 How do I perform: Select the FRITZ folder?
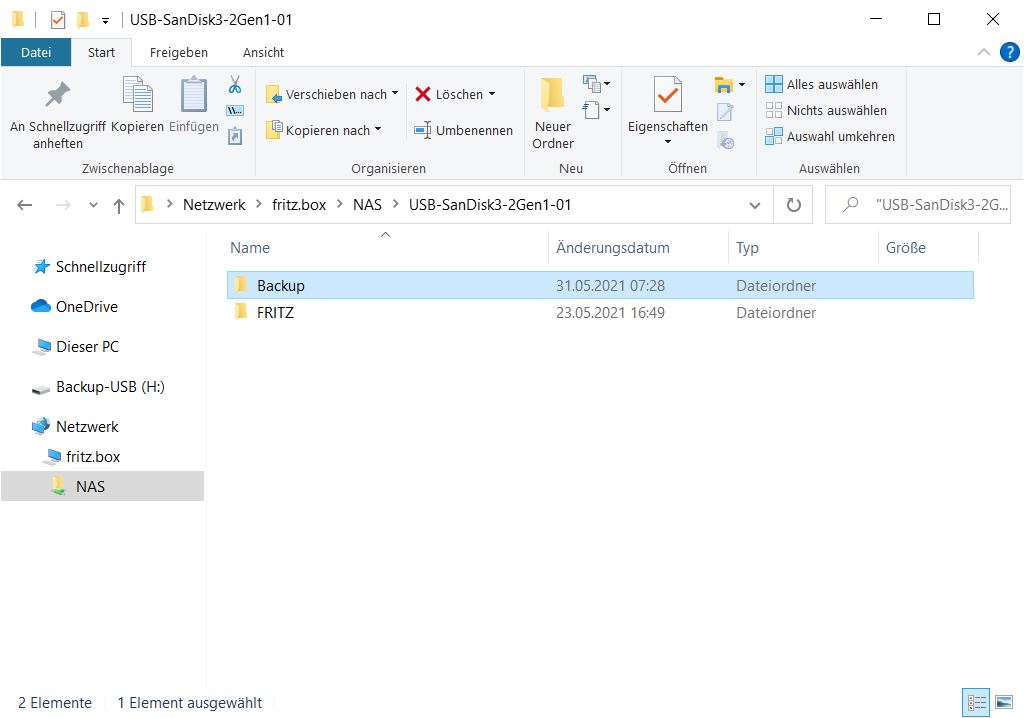click(x=275, y=313)
